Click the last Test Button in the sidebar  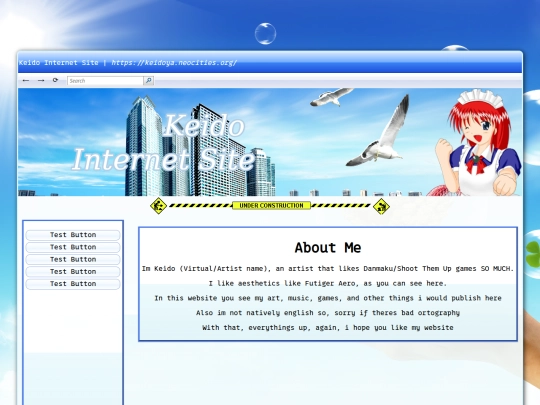pos(73,284)
